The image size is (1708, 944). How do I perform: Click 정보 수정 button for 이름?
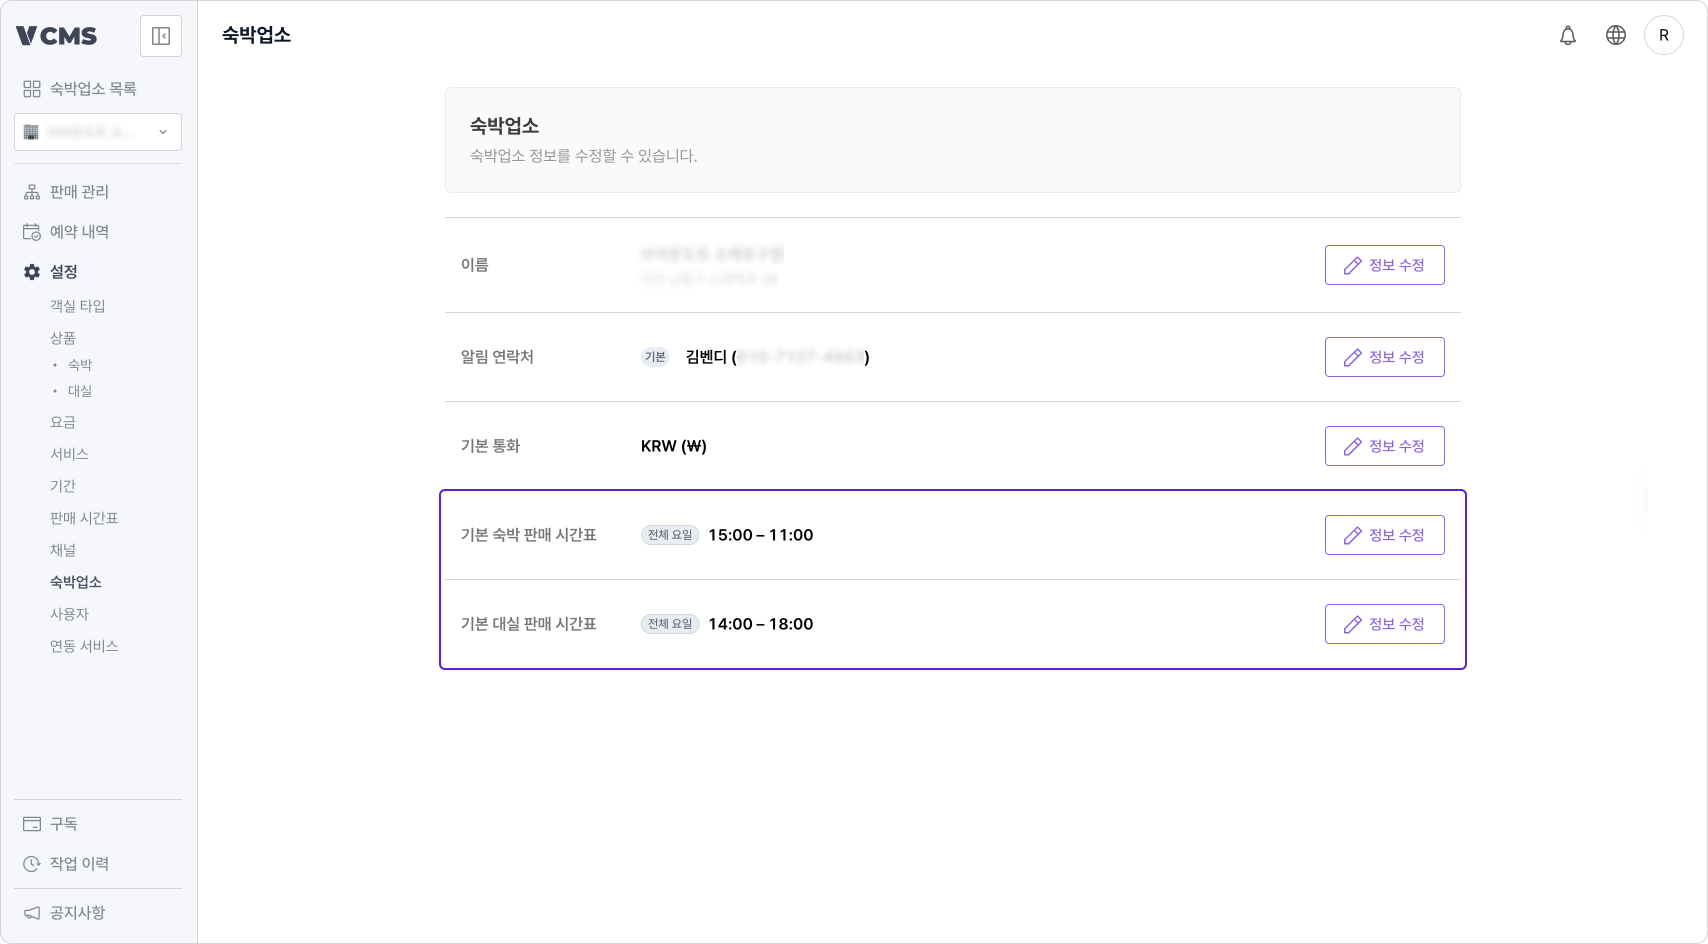click(1385, 264)
